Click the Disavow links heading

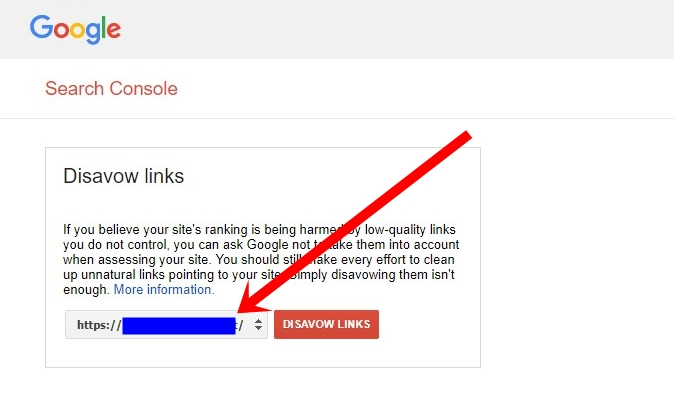[123, 176]
